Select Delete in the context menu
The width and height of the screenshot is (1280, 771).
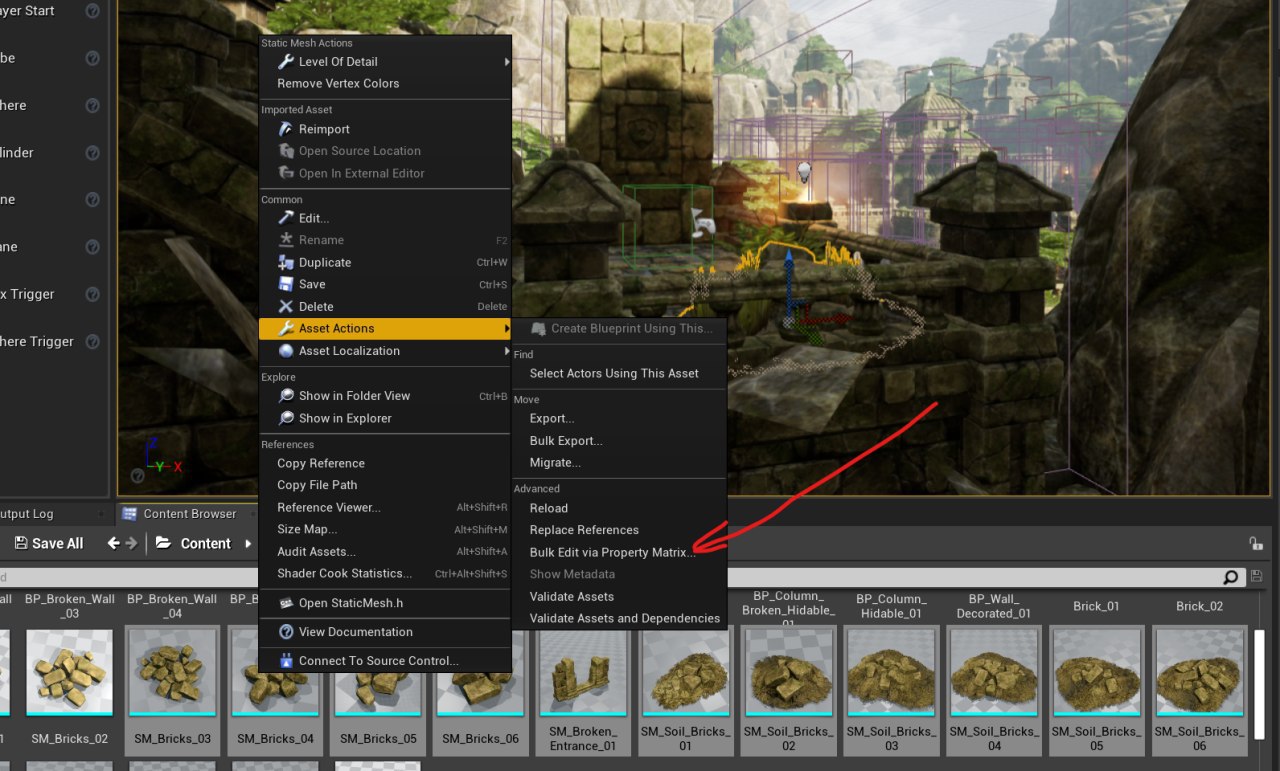click(385, 306)
